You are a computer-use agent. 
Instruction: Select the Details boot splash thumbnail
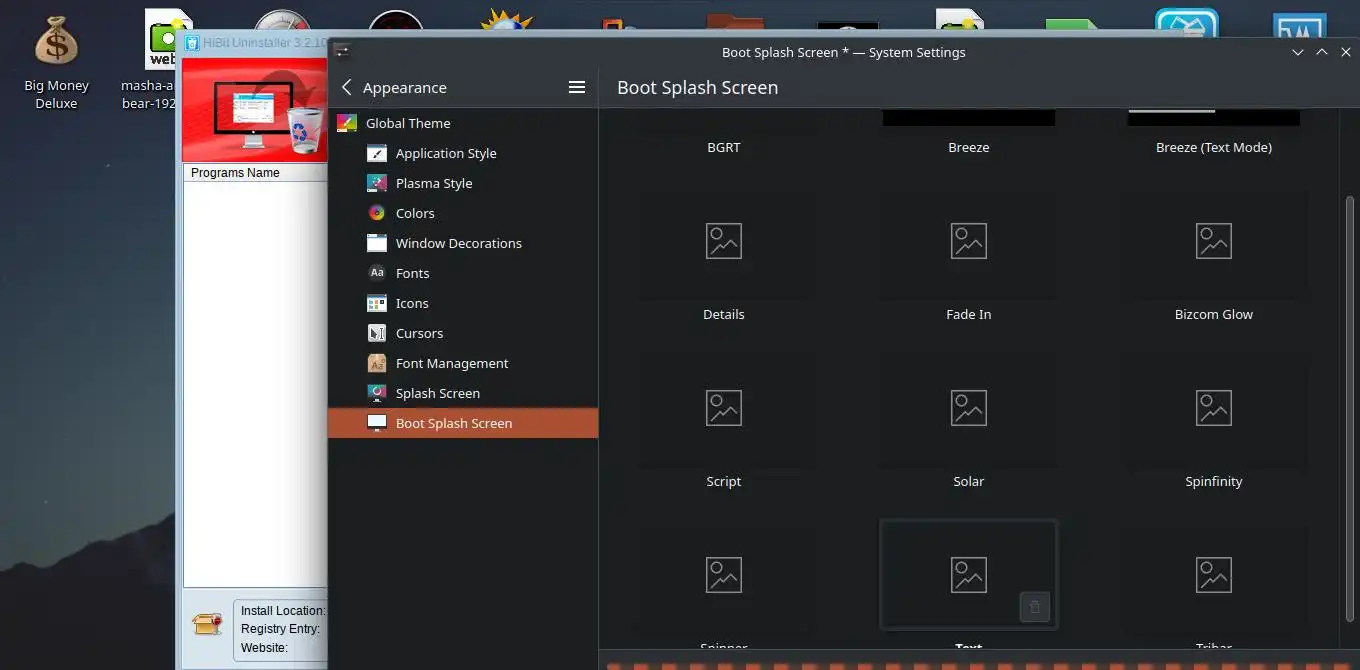(724, 241)
